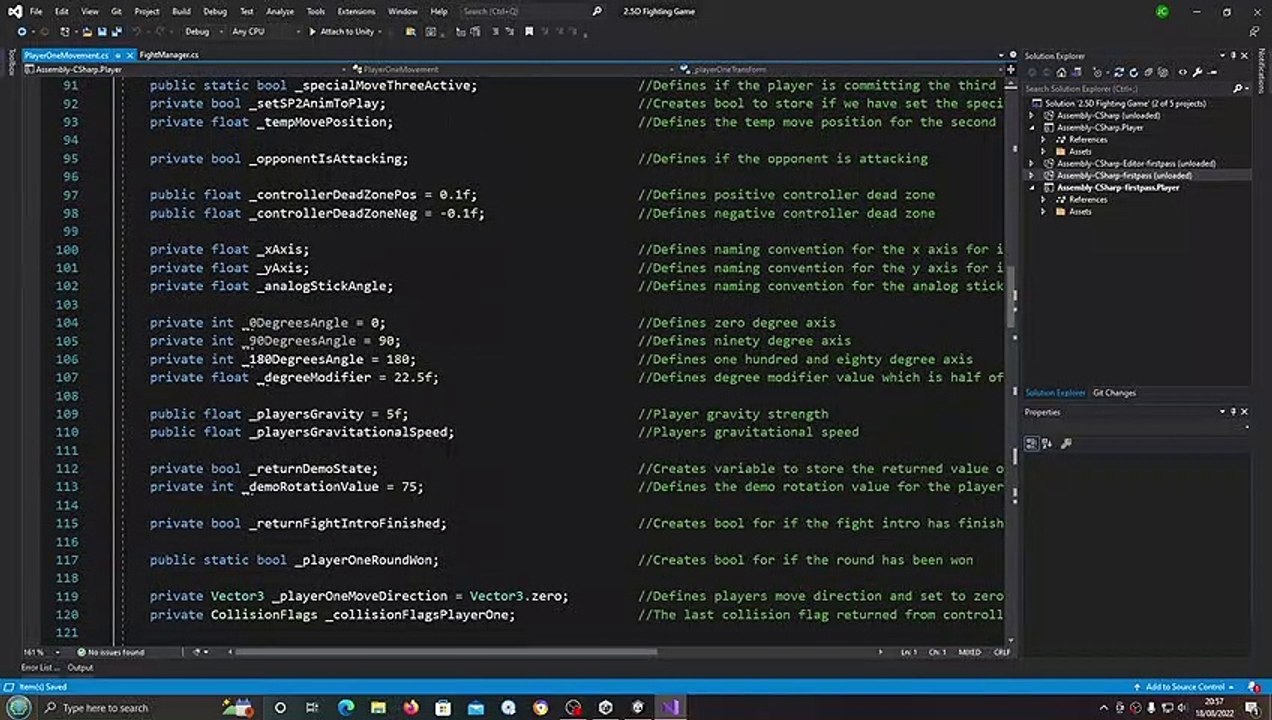Click the MIXED tabs indicator in status bar
The image size is (1272, 720).
(x=969, y=652)
